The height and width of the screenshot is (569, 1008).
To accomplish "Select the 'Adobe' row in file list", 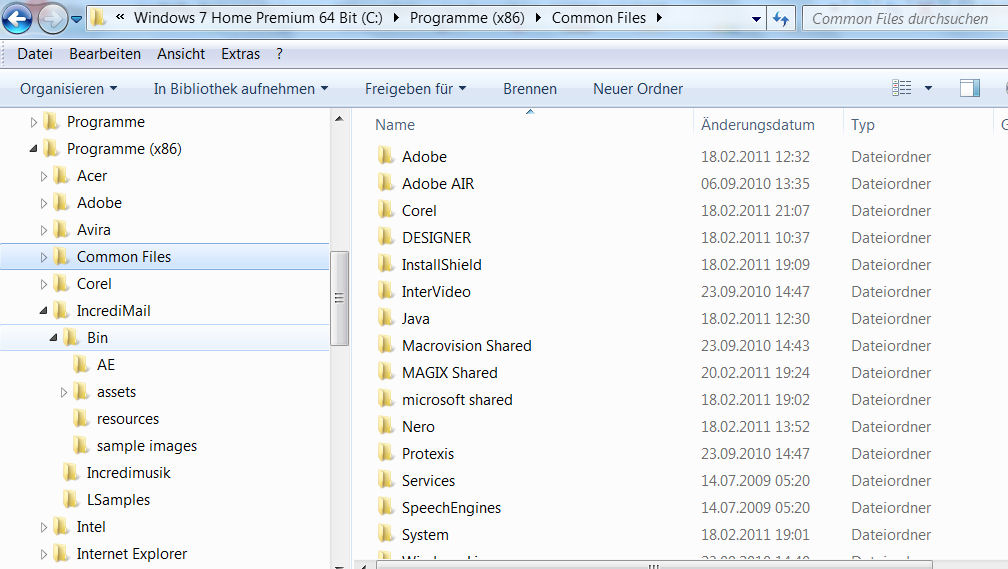I will [681, 156].
